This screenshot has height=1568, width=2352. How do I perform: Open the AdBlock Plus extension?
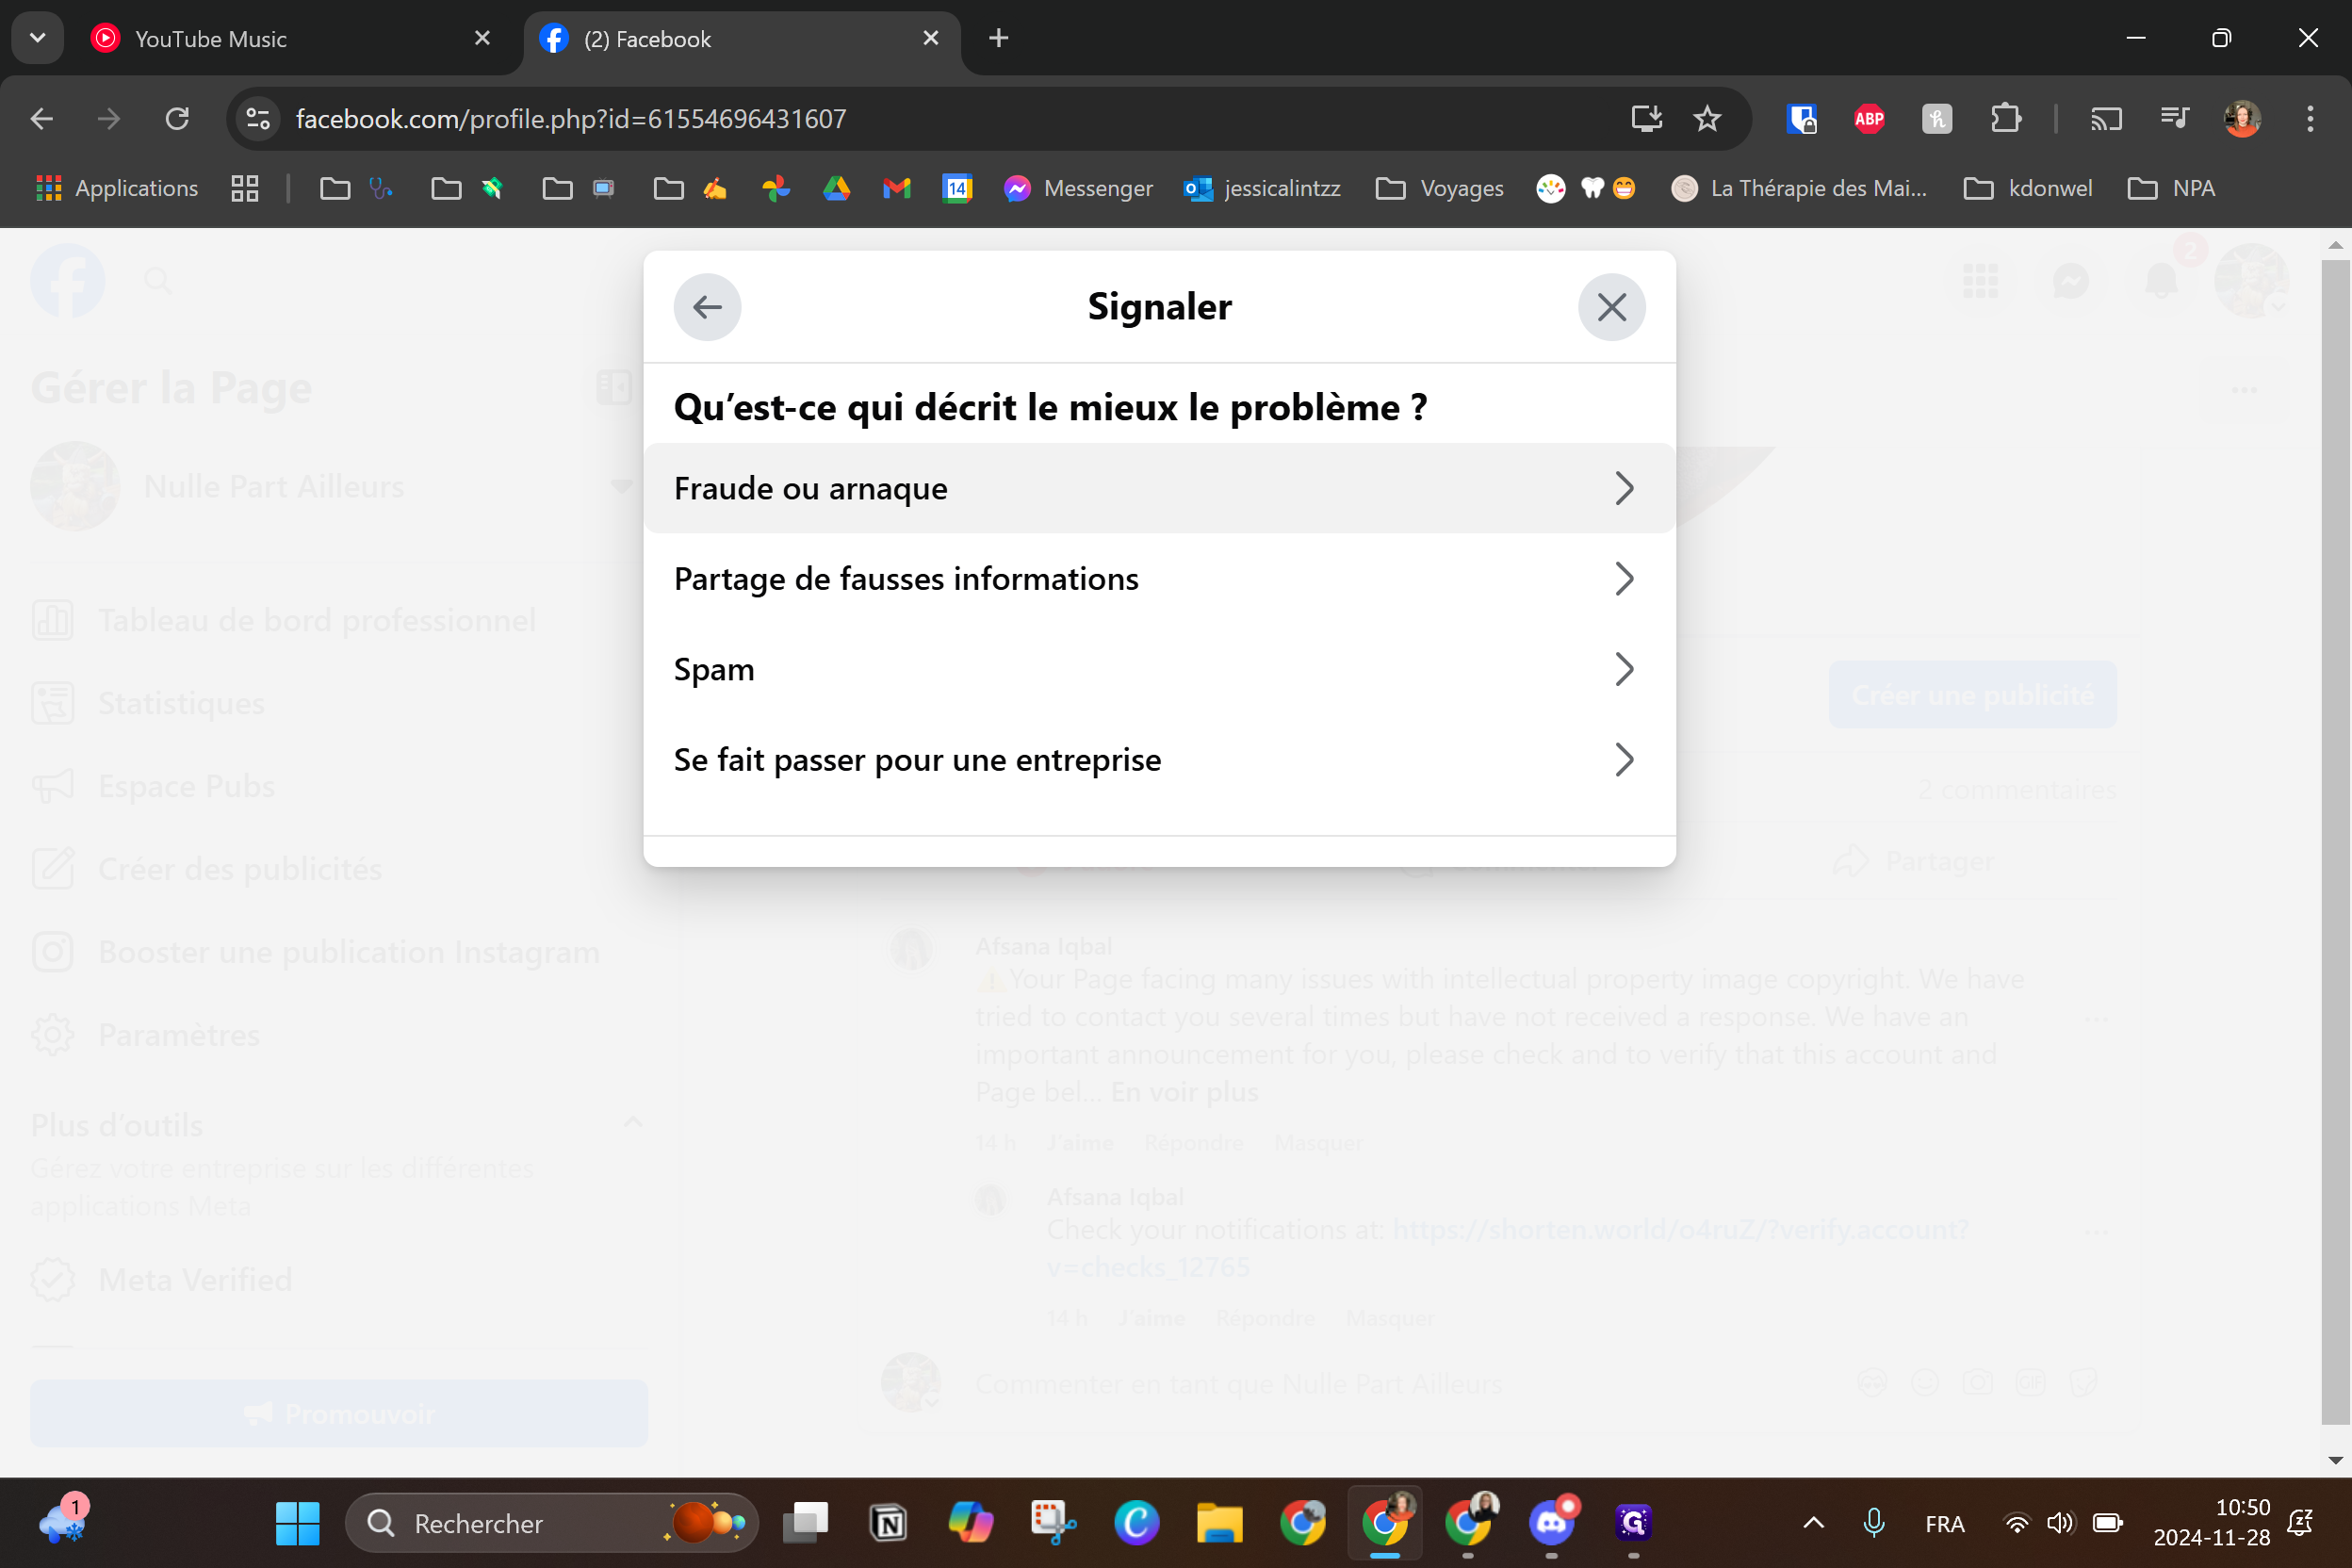point(1868,119)
